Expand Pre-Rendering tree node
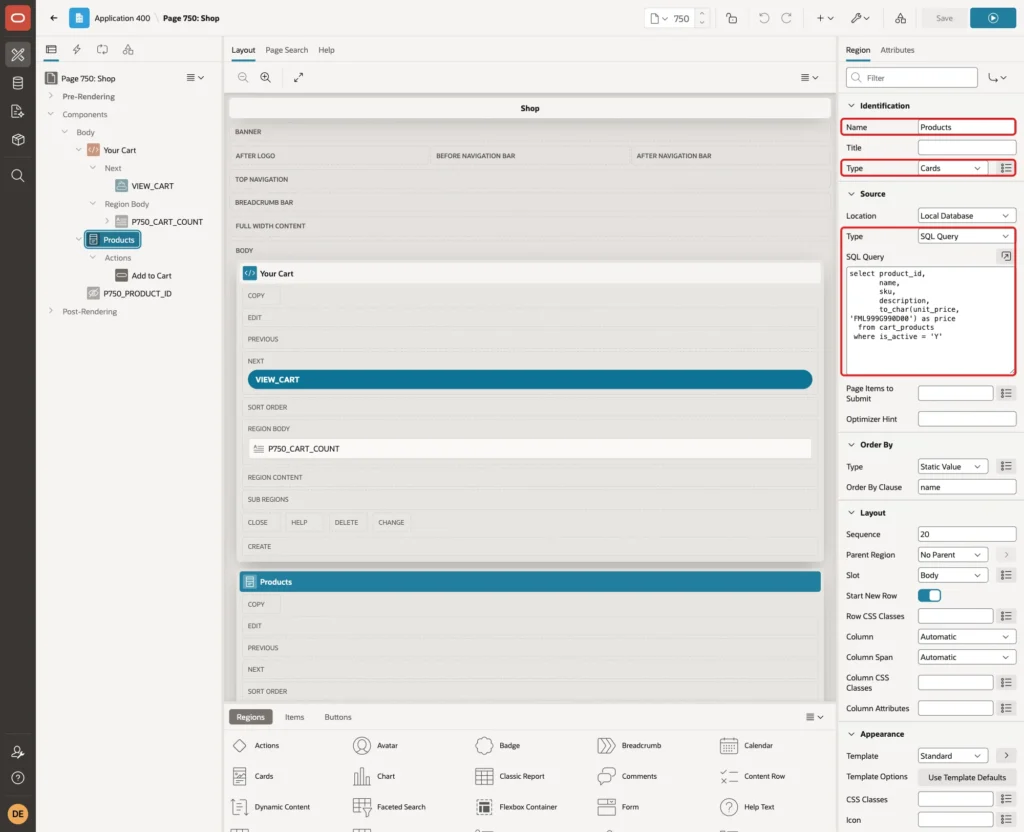 click(51, 96)
